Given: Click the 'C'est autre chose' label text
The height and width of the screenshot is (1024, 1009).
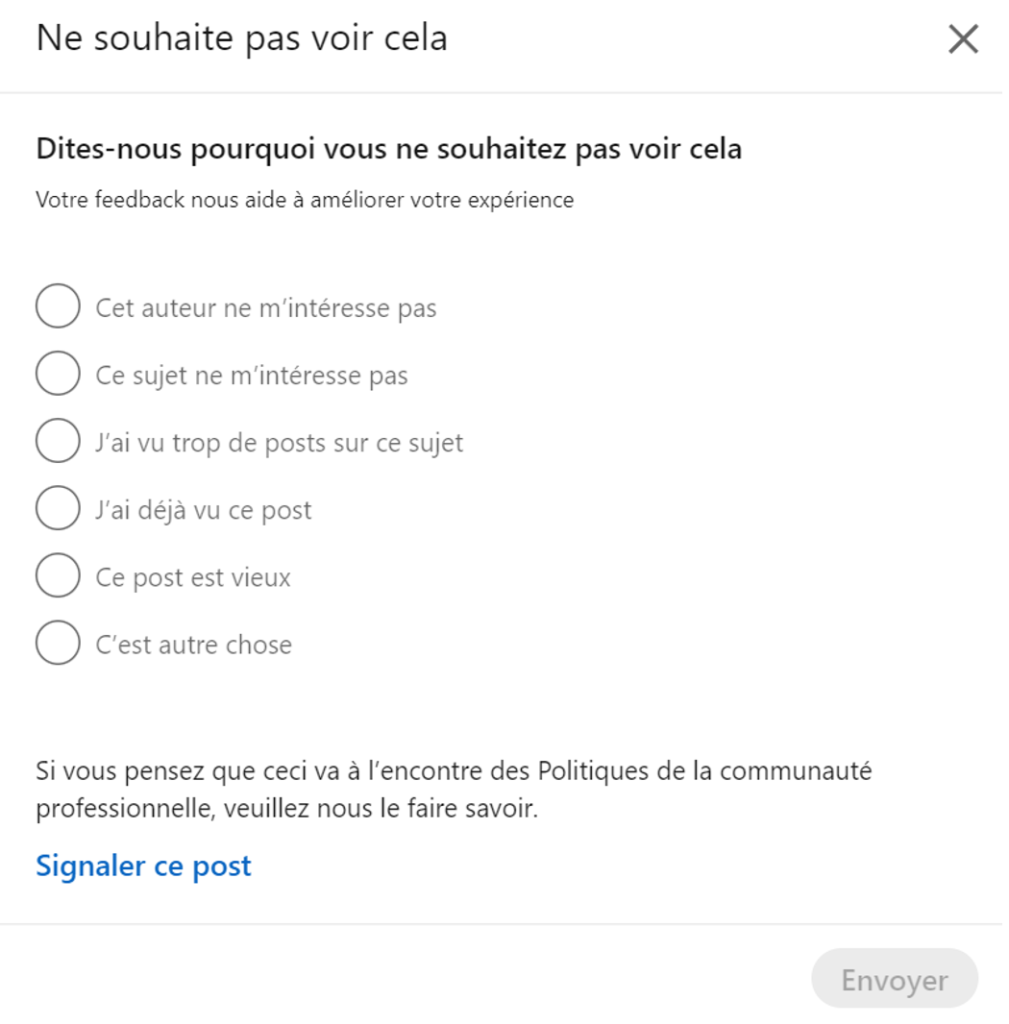Looking at the screenshot, I should click(x=194, y=645).
